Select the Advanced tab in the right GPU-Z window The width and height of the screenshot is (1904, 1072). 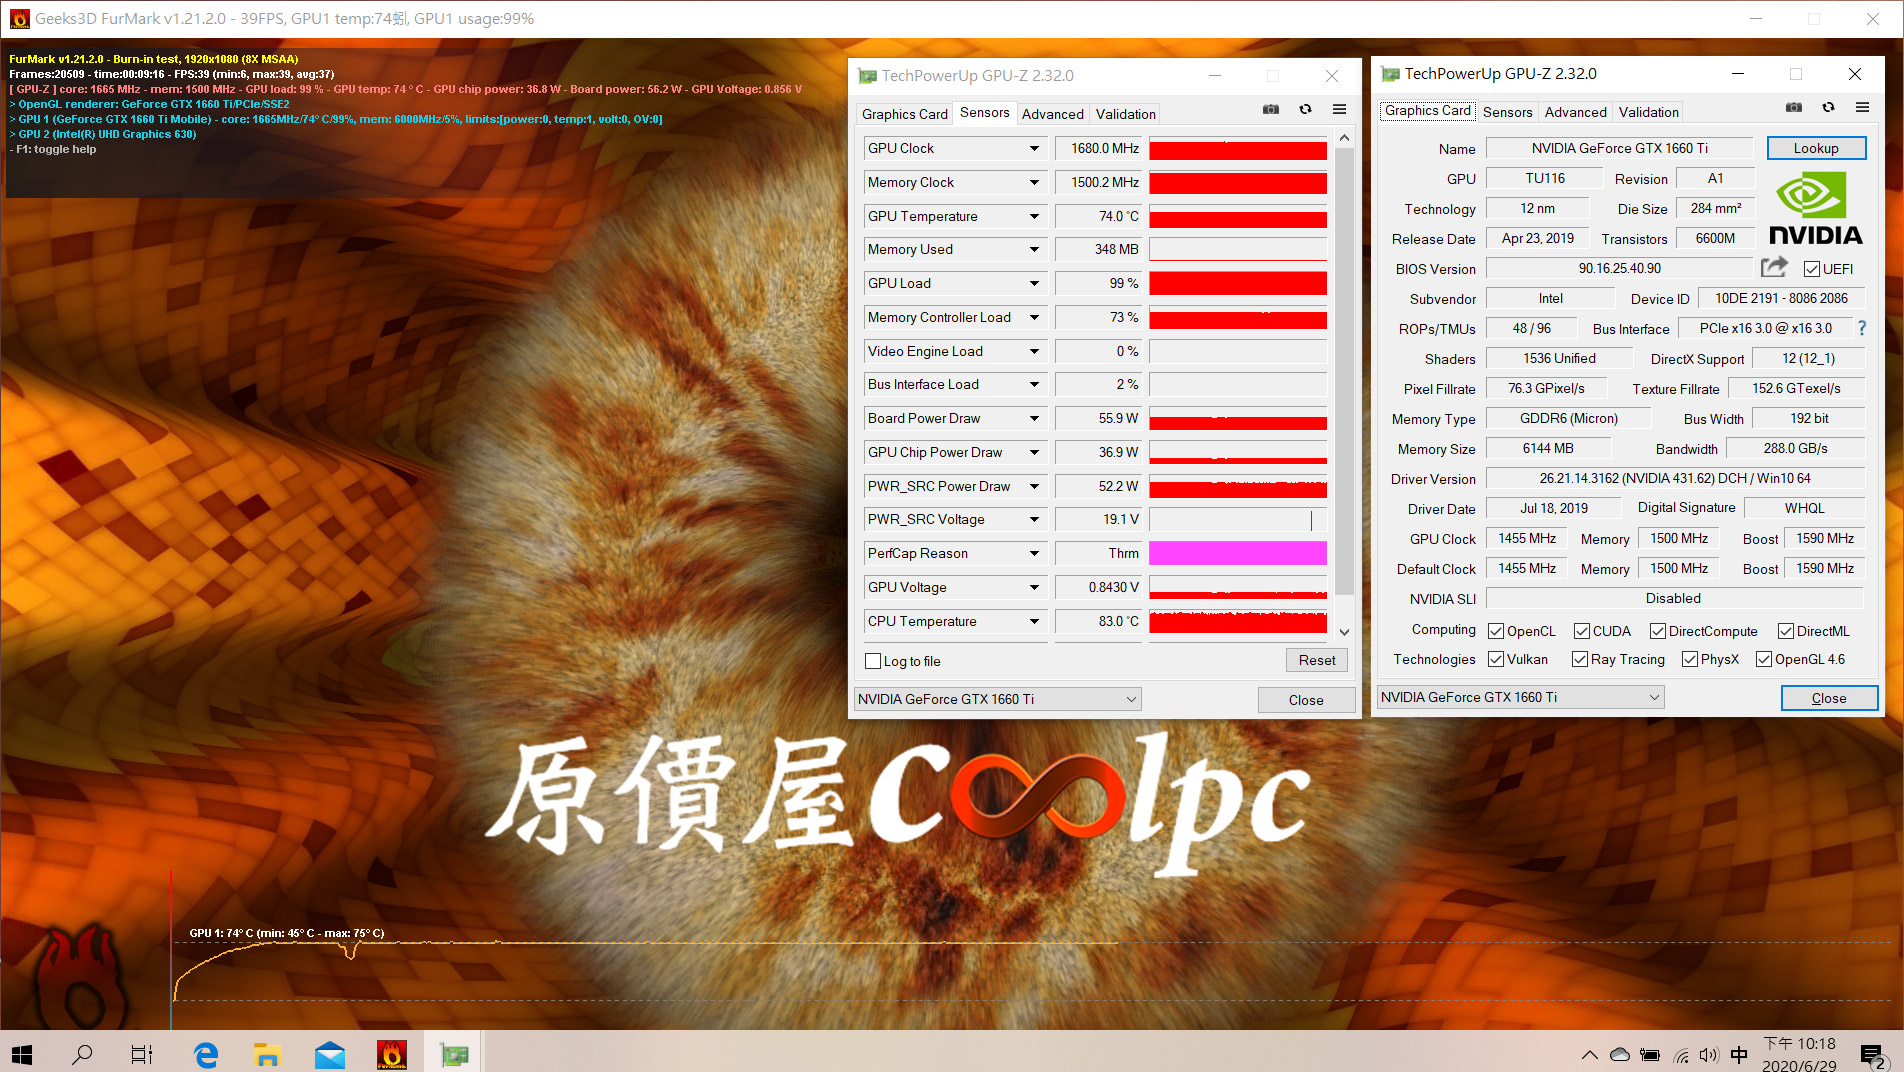(1575, 112)
